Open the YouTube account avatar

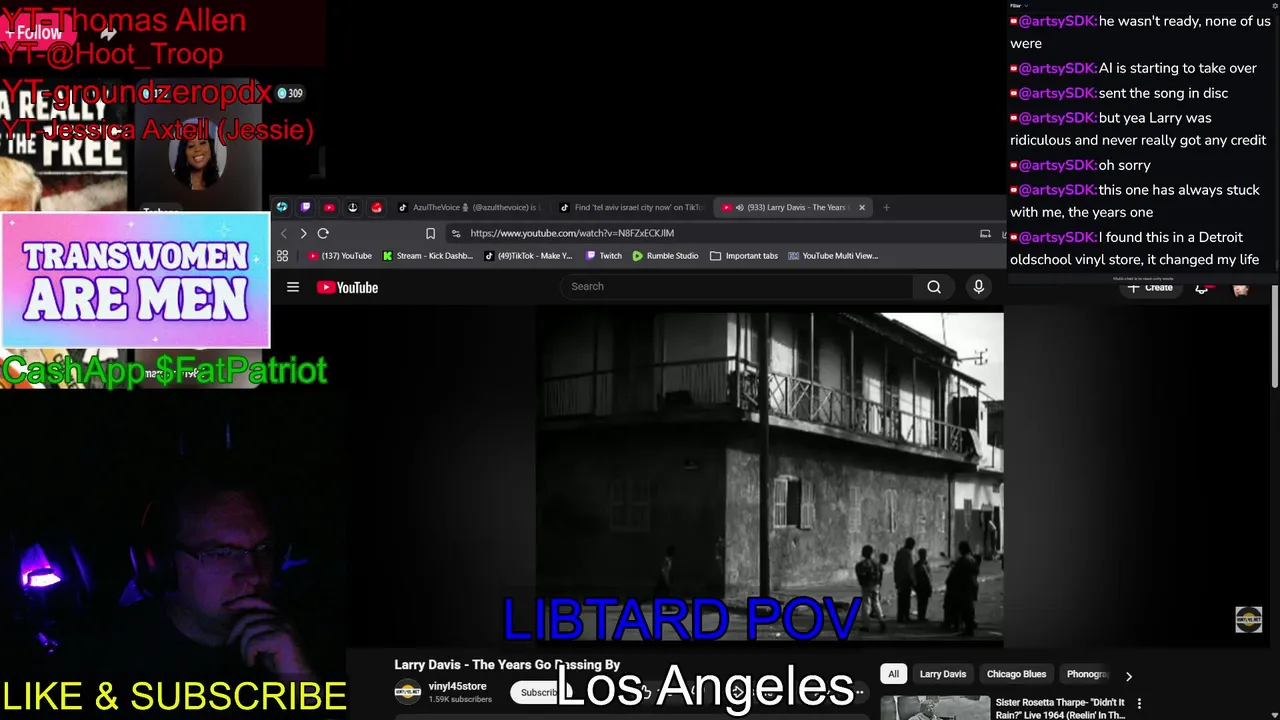point(1241,288)
